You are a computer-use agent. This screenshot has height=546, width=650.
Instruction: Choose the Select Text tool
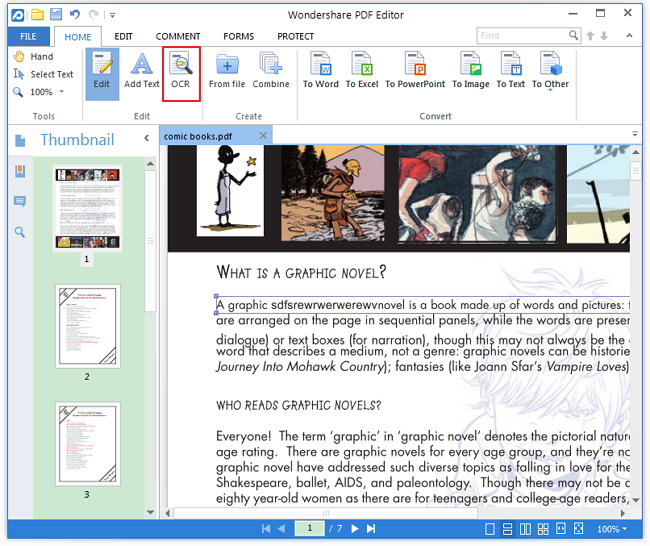pos(43,74)
